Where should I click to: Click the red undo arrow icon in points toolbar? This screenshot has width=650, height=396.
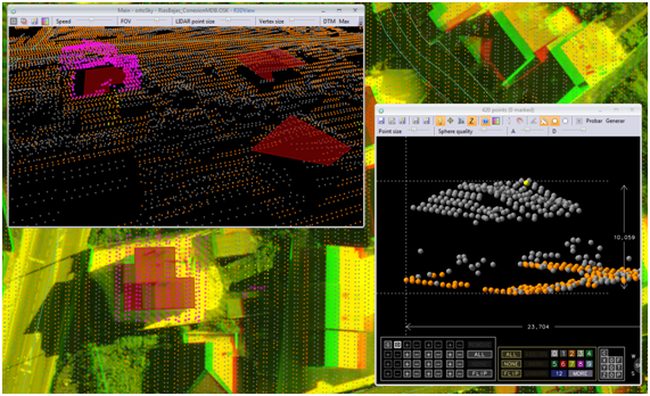520,121
